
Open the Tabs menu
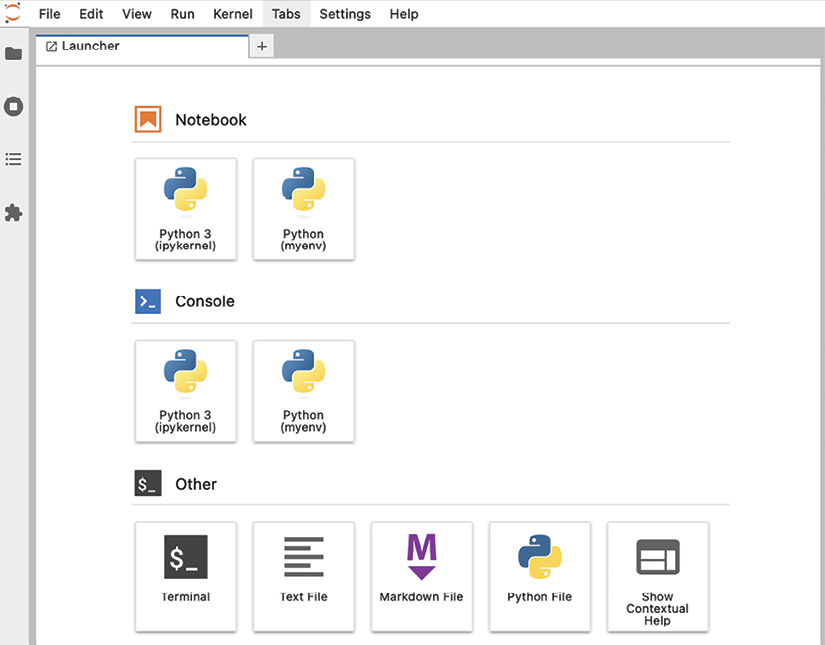(x=286, y=14)
